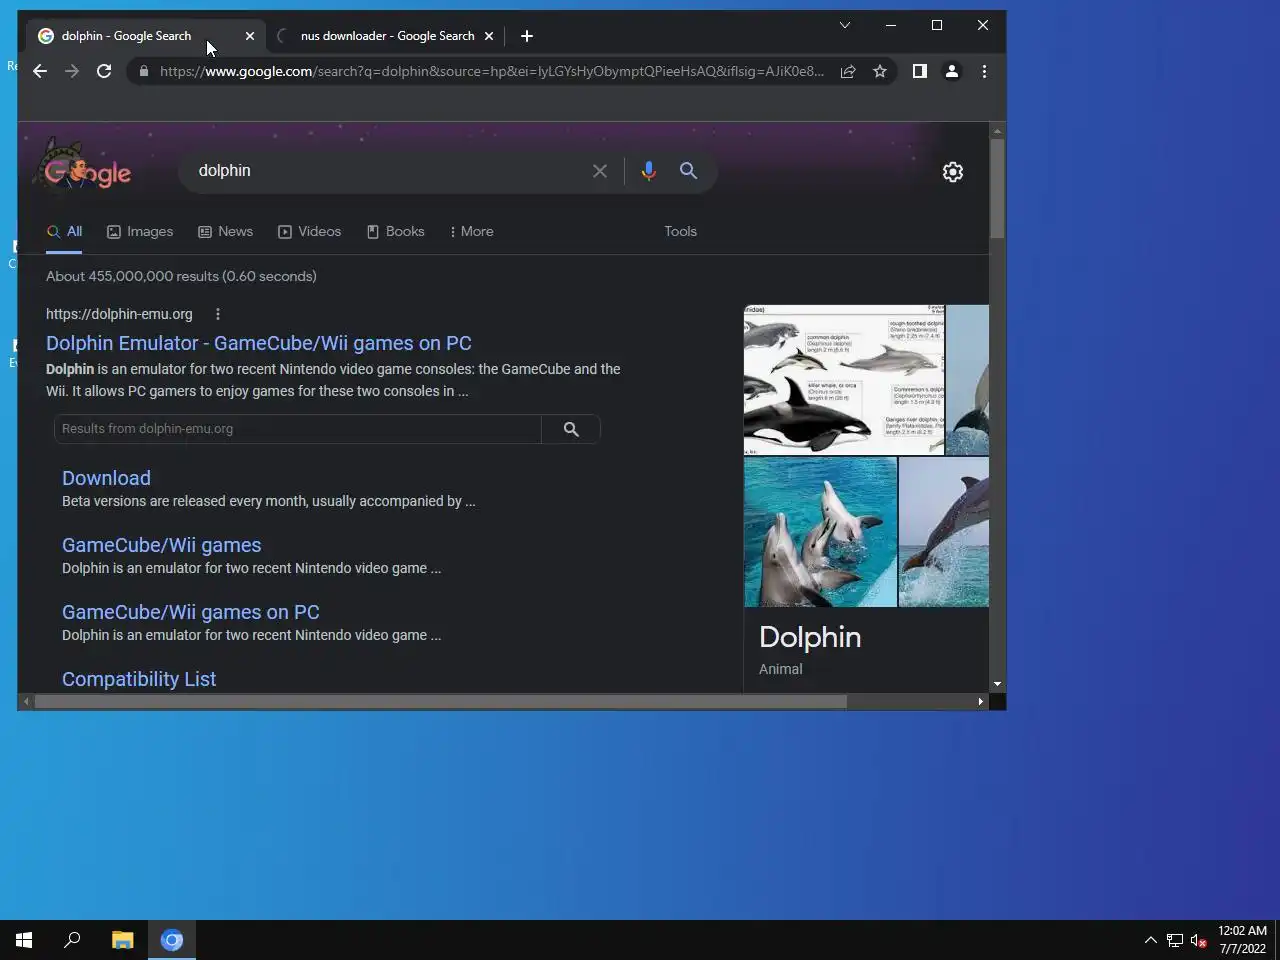1280x960 pixels.
Task: Select the All results tab
Action: 64,231
